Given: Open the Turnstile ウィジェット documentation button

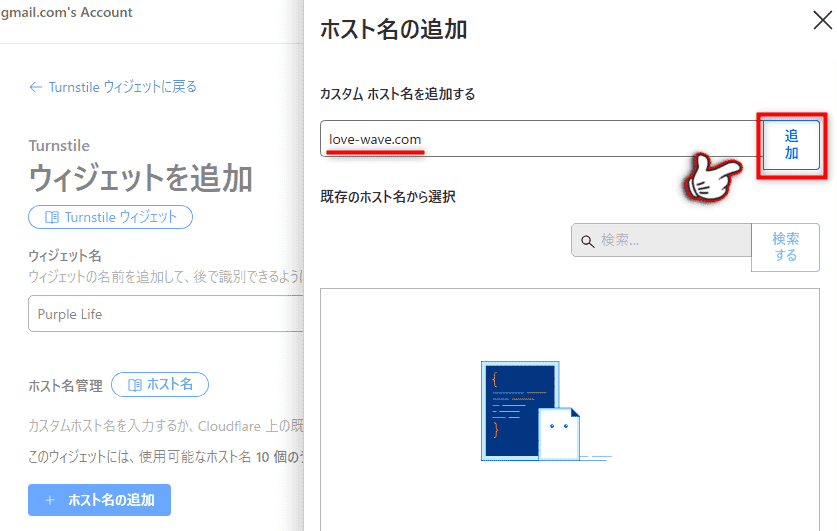Looking at the screenshot, I should point(110,217).
